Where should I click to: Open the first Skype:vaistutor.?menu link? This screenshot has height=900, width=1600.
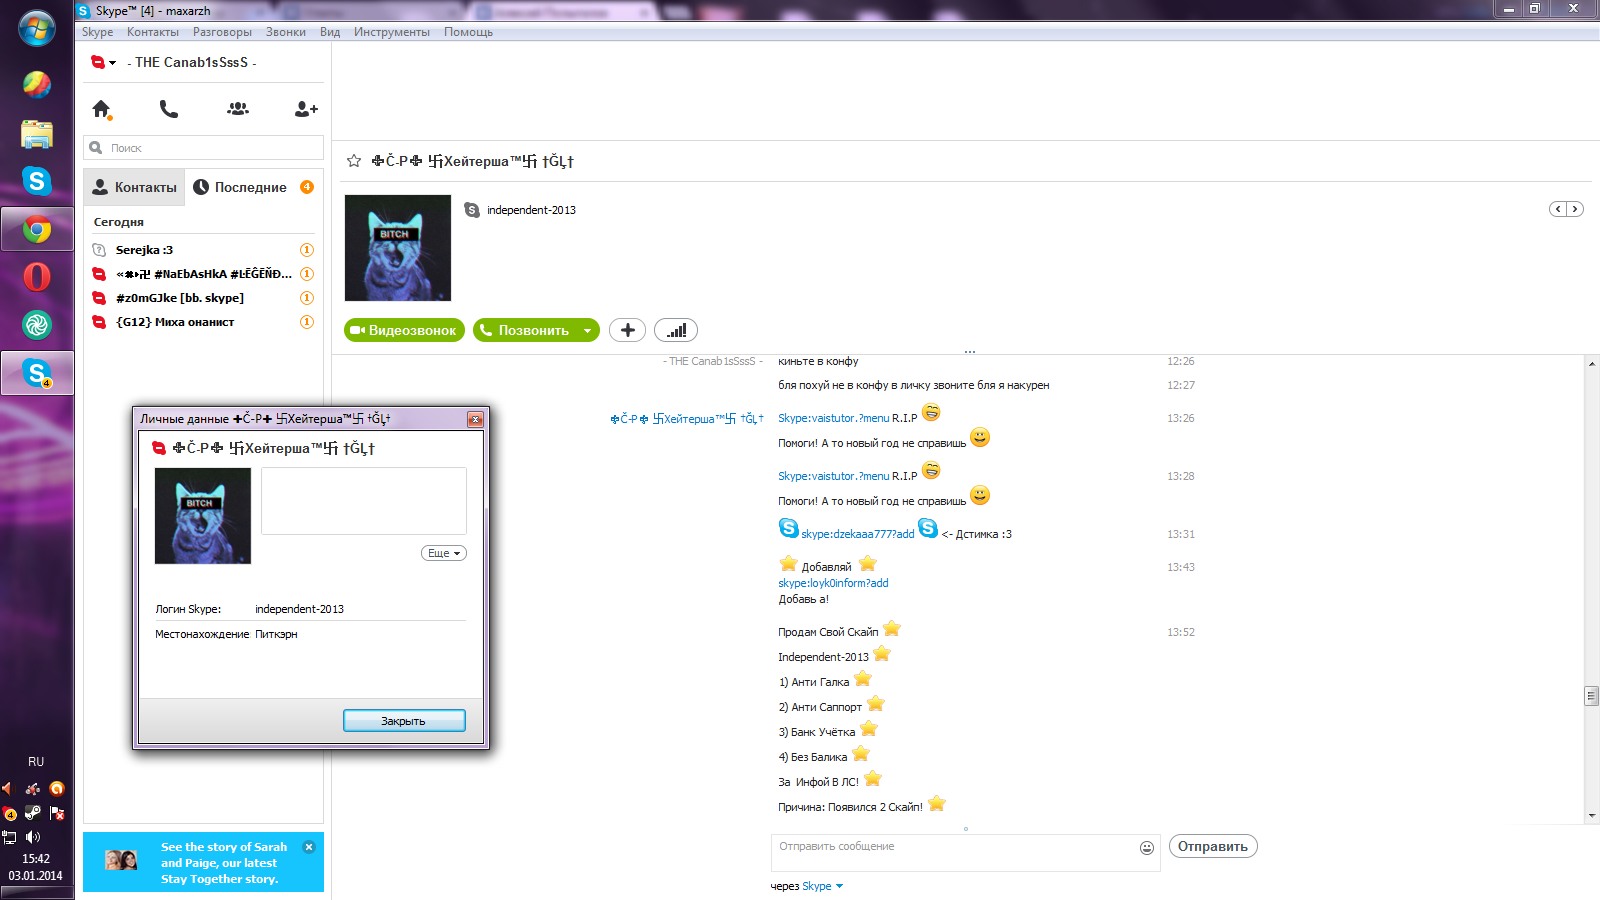point(833,418)
